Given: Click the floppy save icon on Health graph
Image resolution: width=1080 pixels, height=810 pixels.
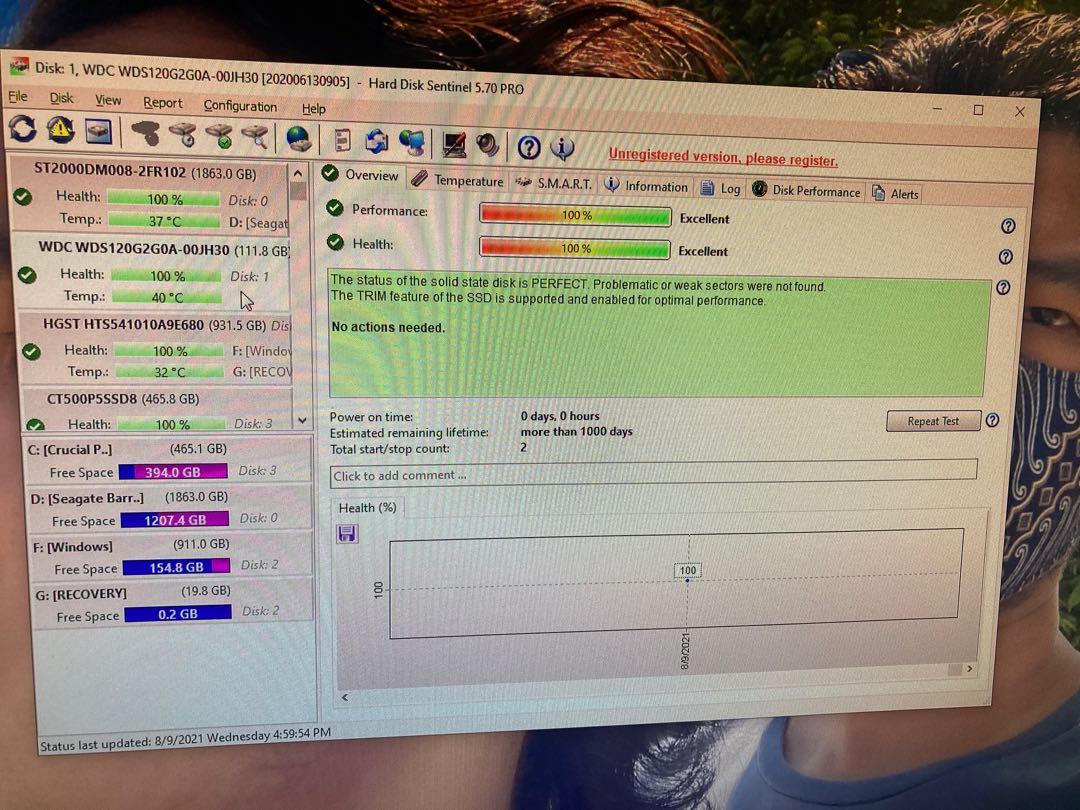Looking at the screenshot, I should (x=347, y=534).
